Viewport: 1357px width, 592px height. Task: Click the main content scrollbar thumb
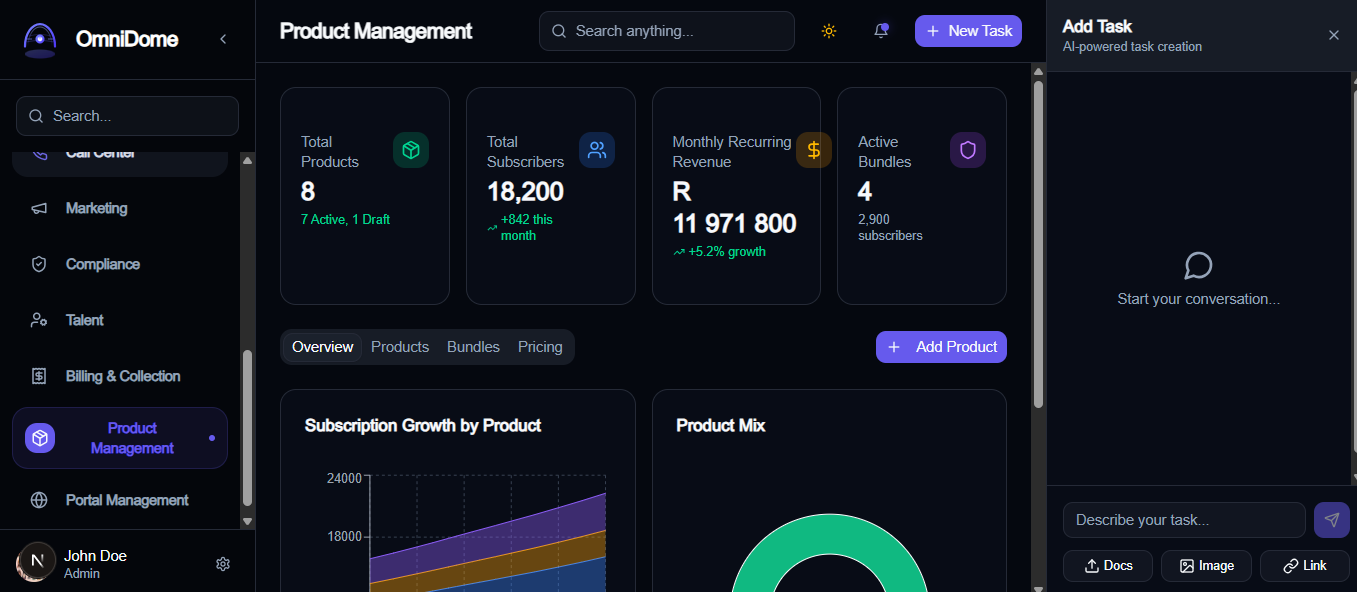click(x=1038, y=244)
